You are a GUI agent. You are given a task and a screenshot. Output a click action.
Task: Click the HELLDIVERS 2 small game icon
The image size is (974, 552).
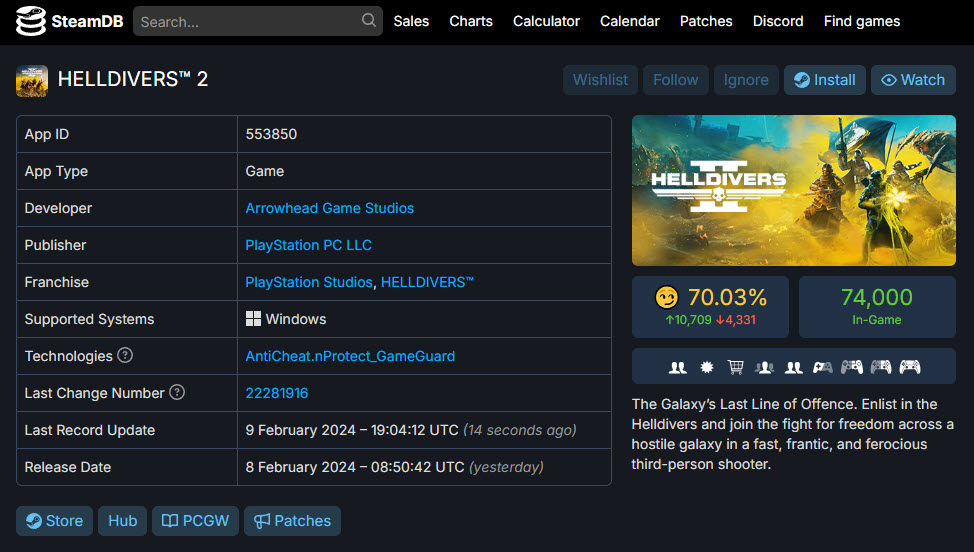(32, 81)
